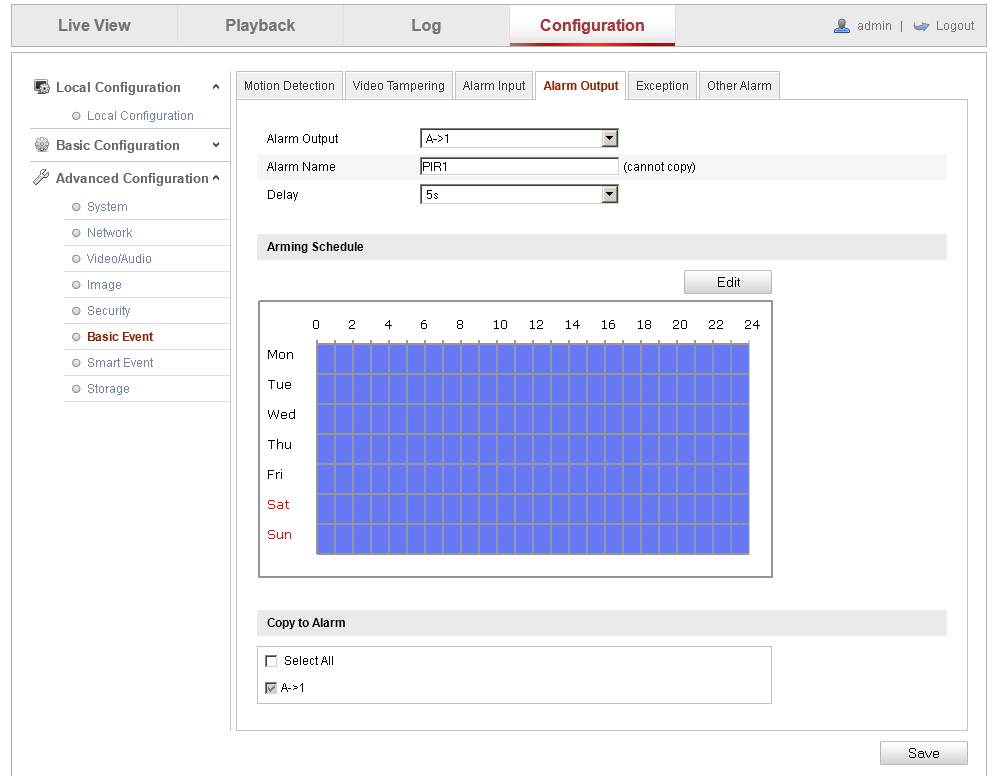The height and width of the screenshot is (776, 998).
Task: Toggle the A->1 copy checkbox
Action: [271, 688]
